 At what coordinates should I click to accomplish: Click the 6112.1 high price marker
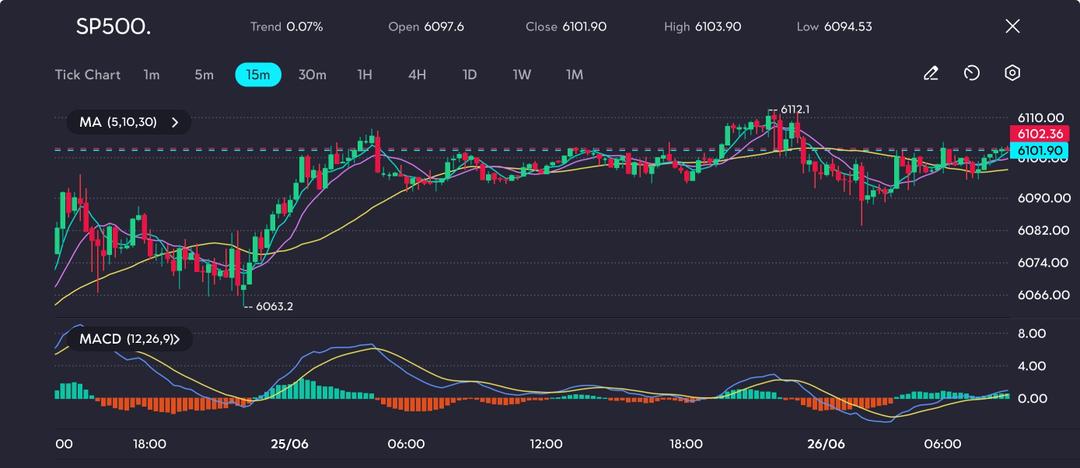(794, 109)
